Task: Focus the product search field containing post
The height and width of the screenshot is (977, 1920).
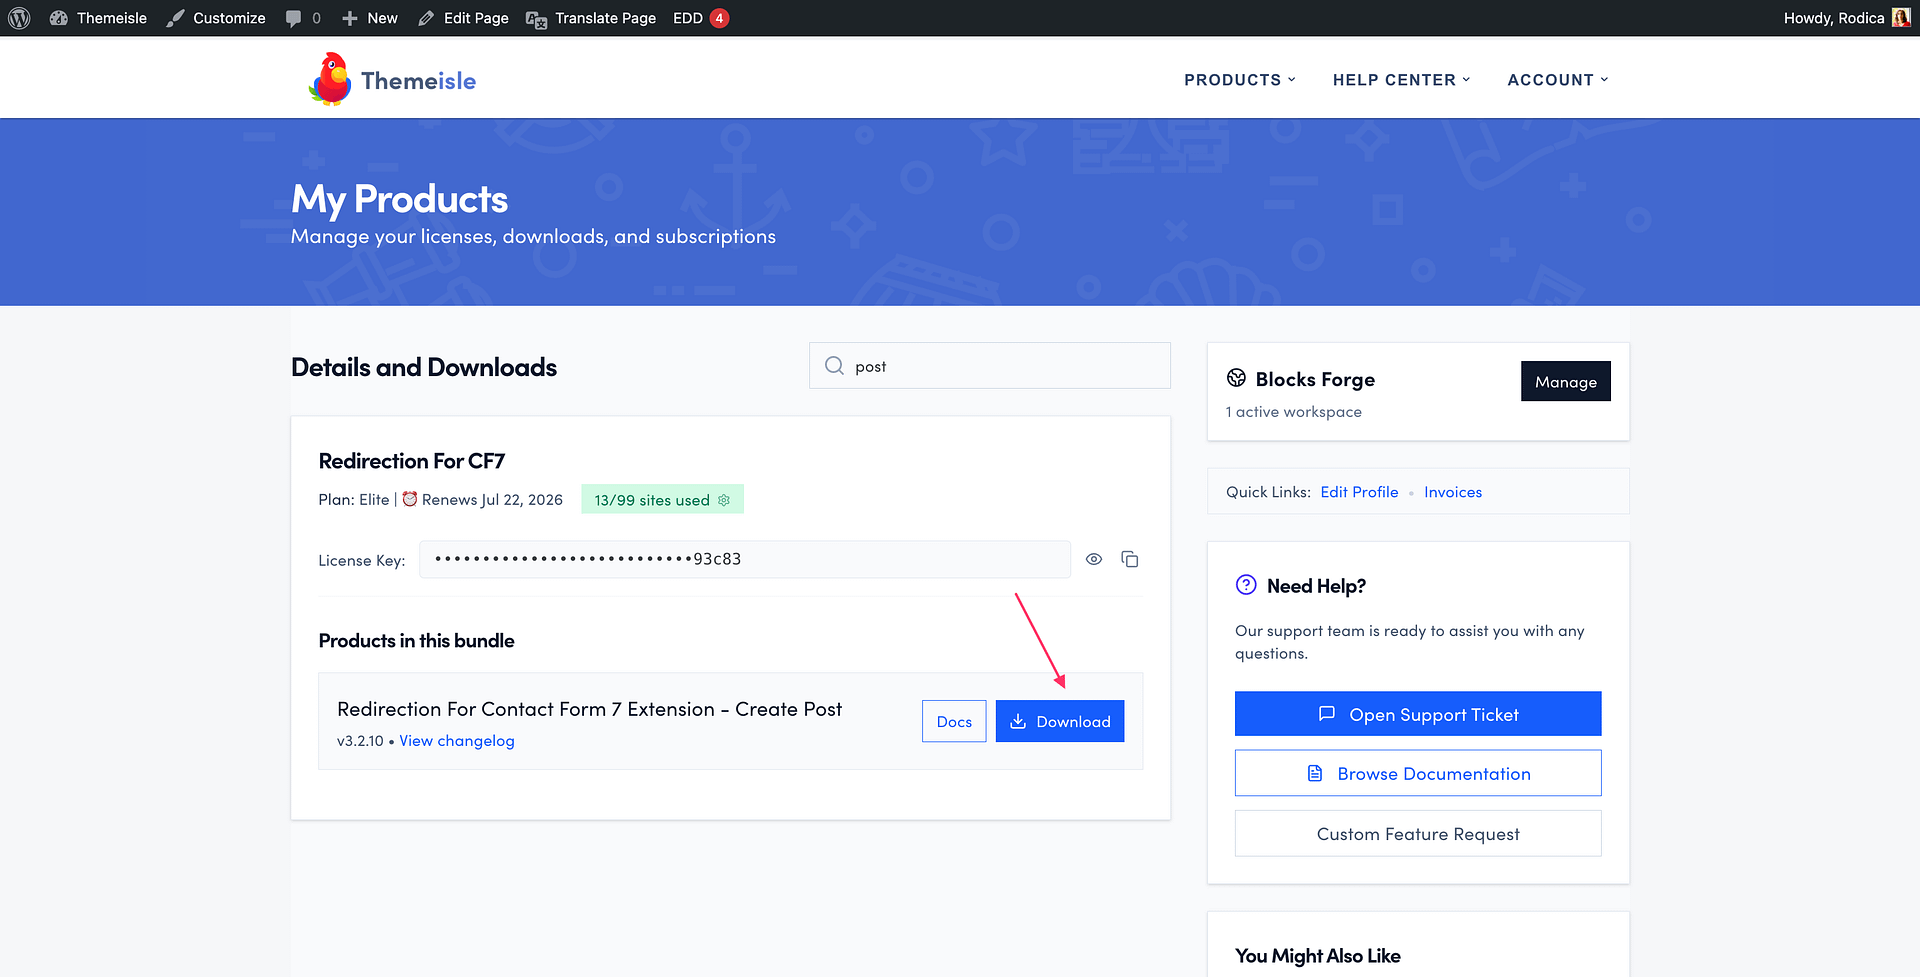Action: (990, 366)
